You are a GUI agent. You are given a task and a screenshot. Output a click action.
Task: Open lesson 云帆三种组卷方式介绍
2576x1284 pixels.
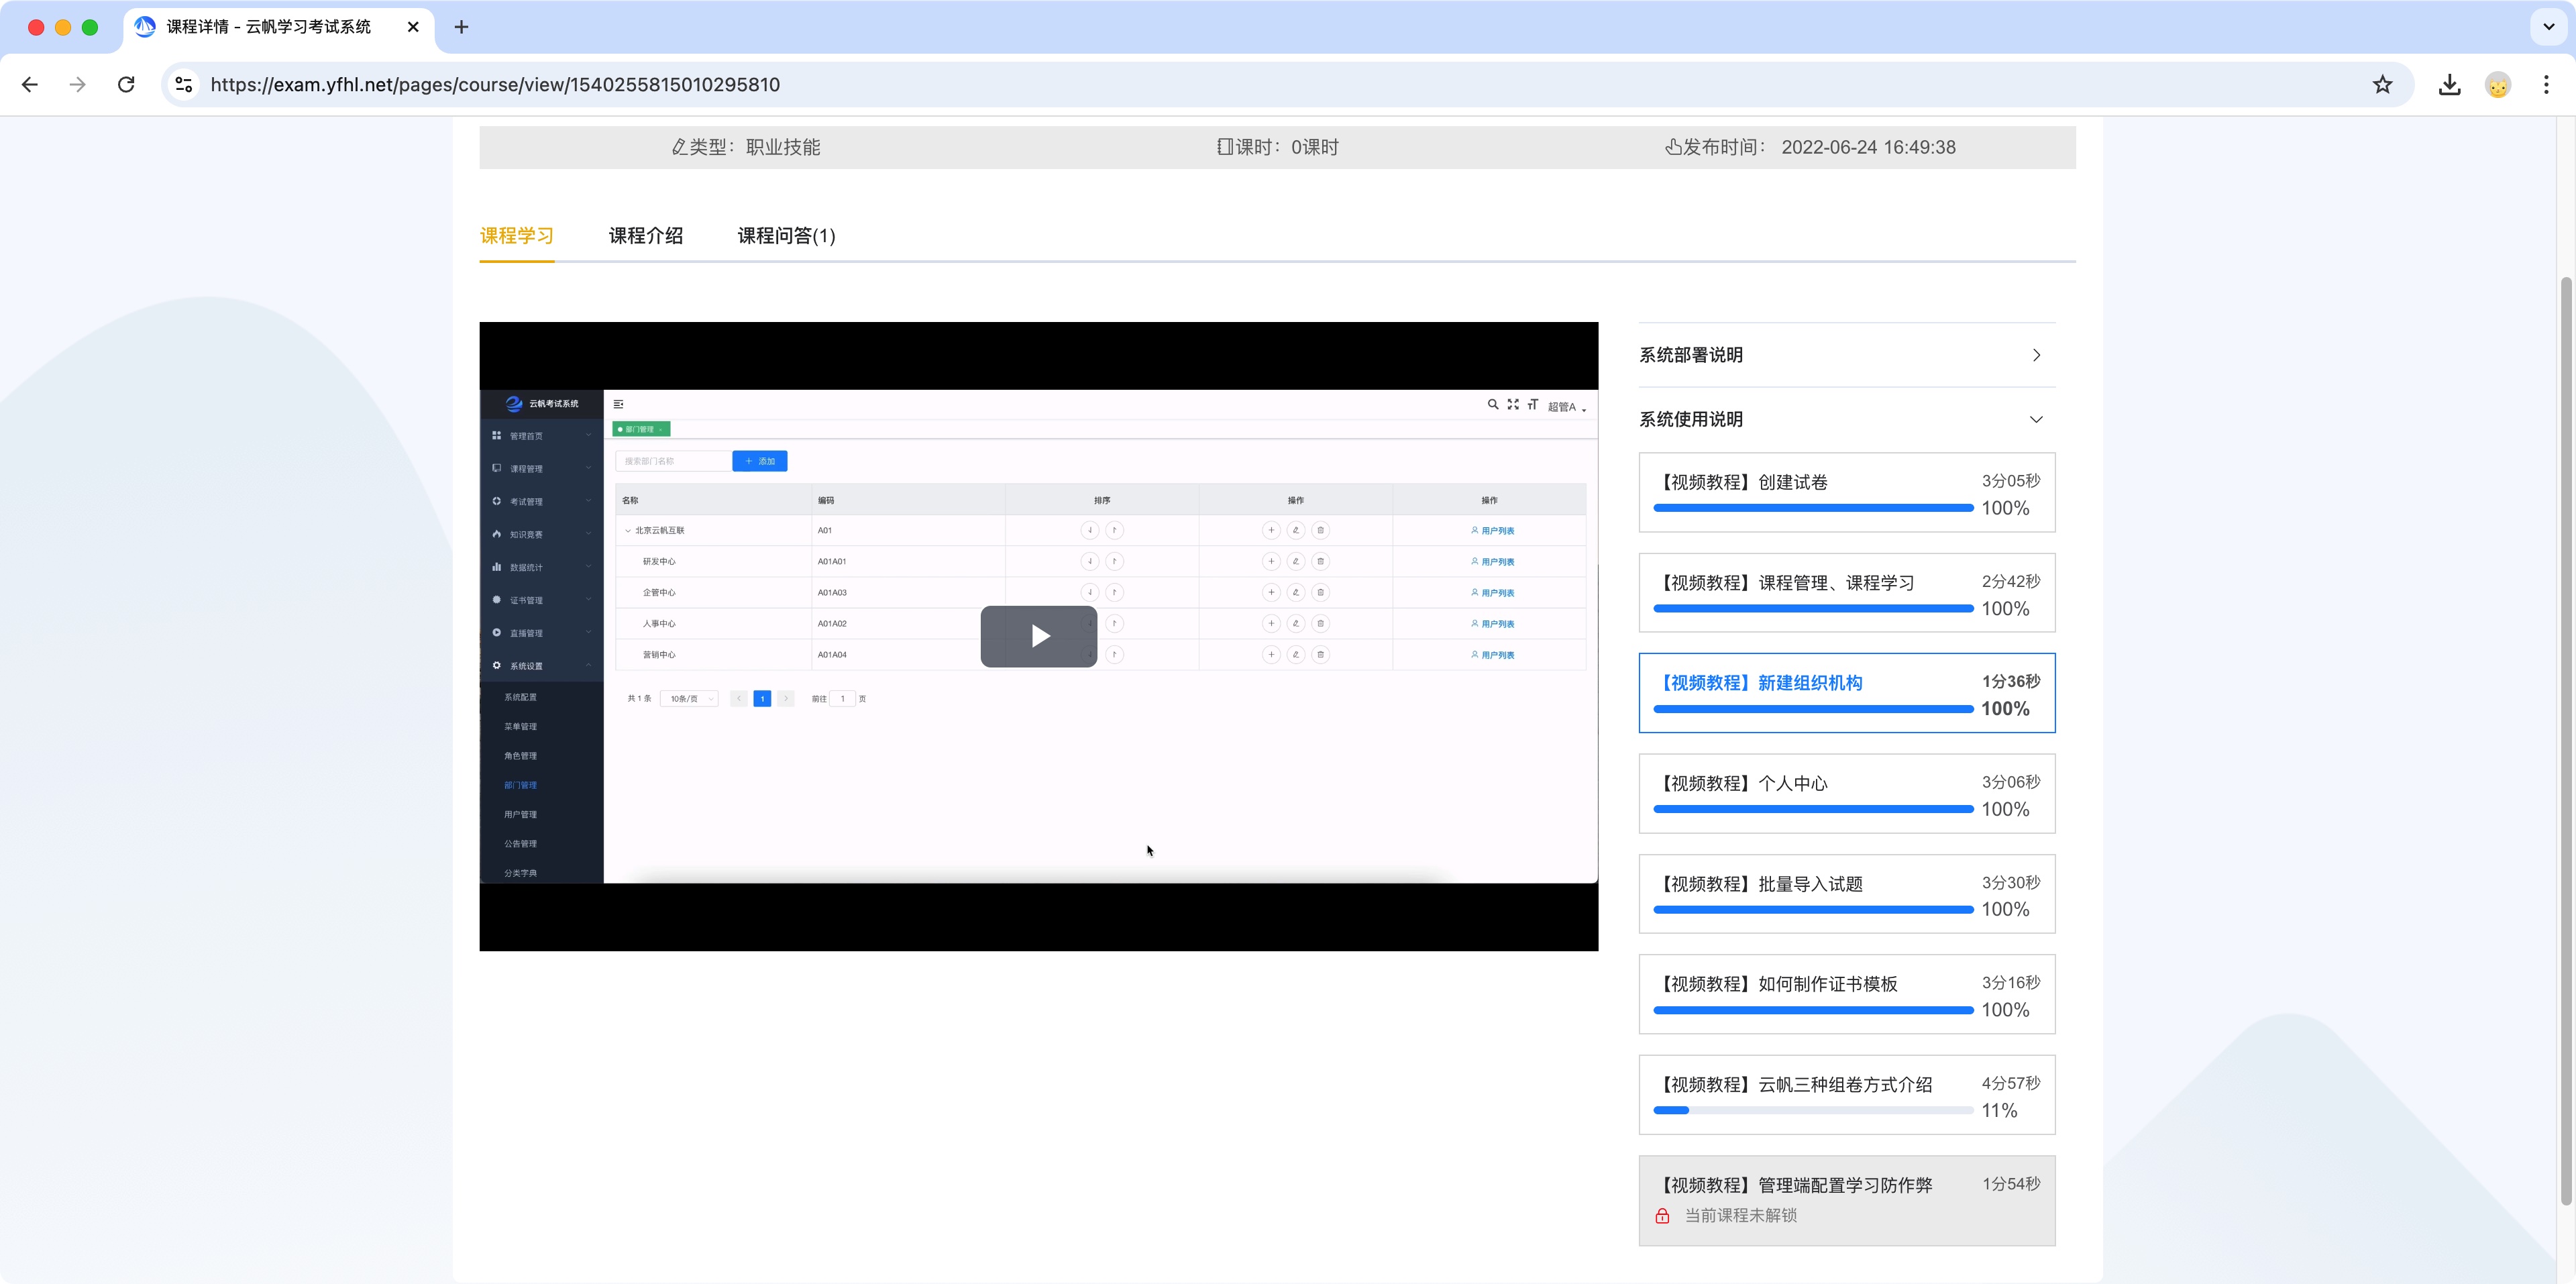1846,1095
